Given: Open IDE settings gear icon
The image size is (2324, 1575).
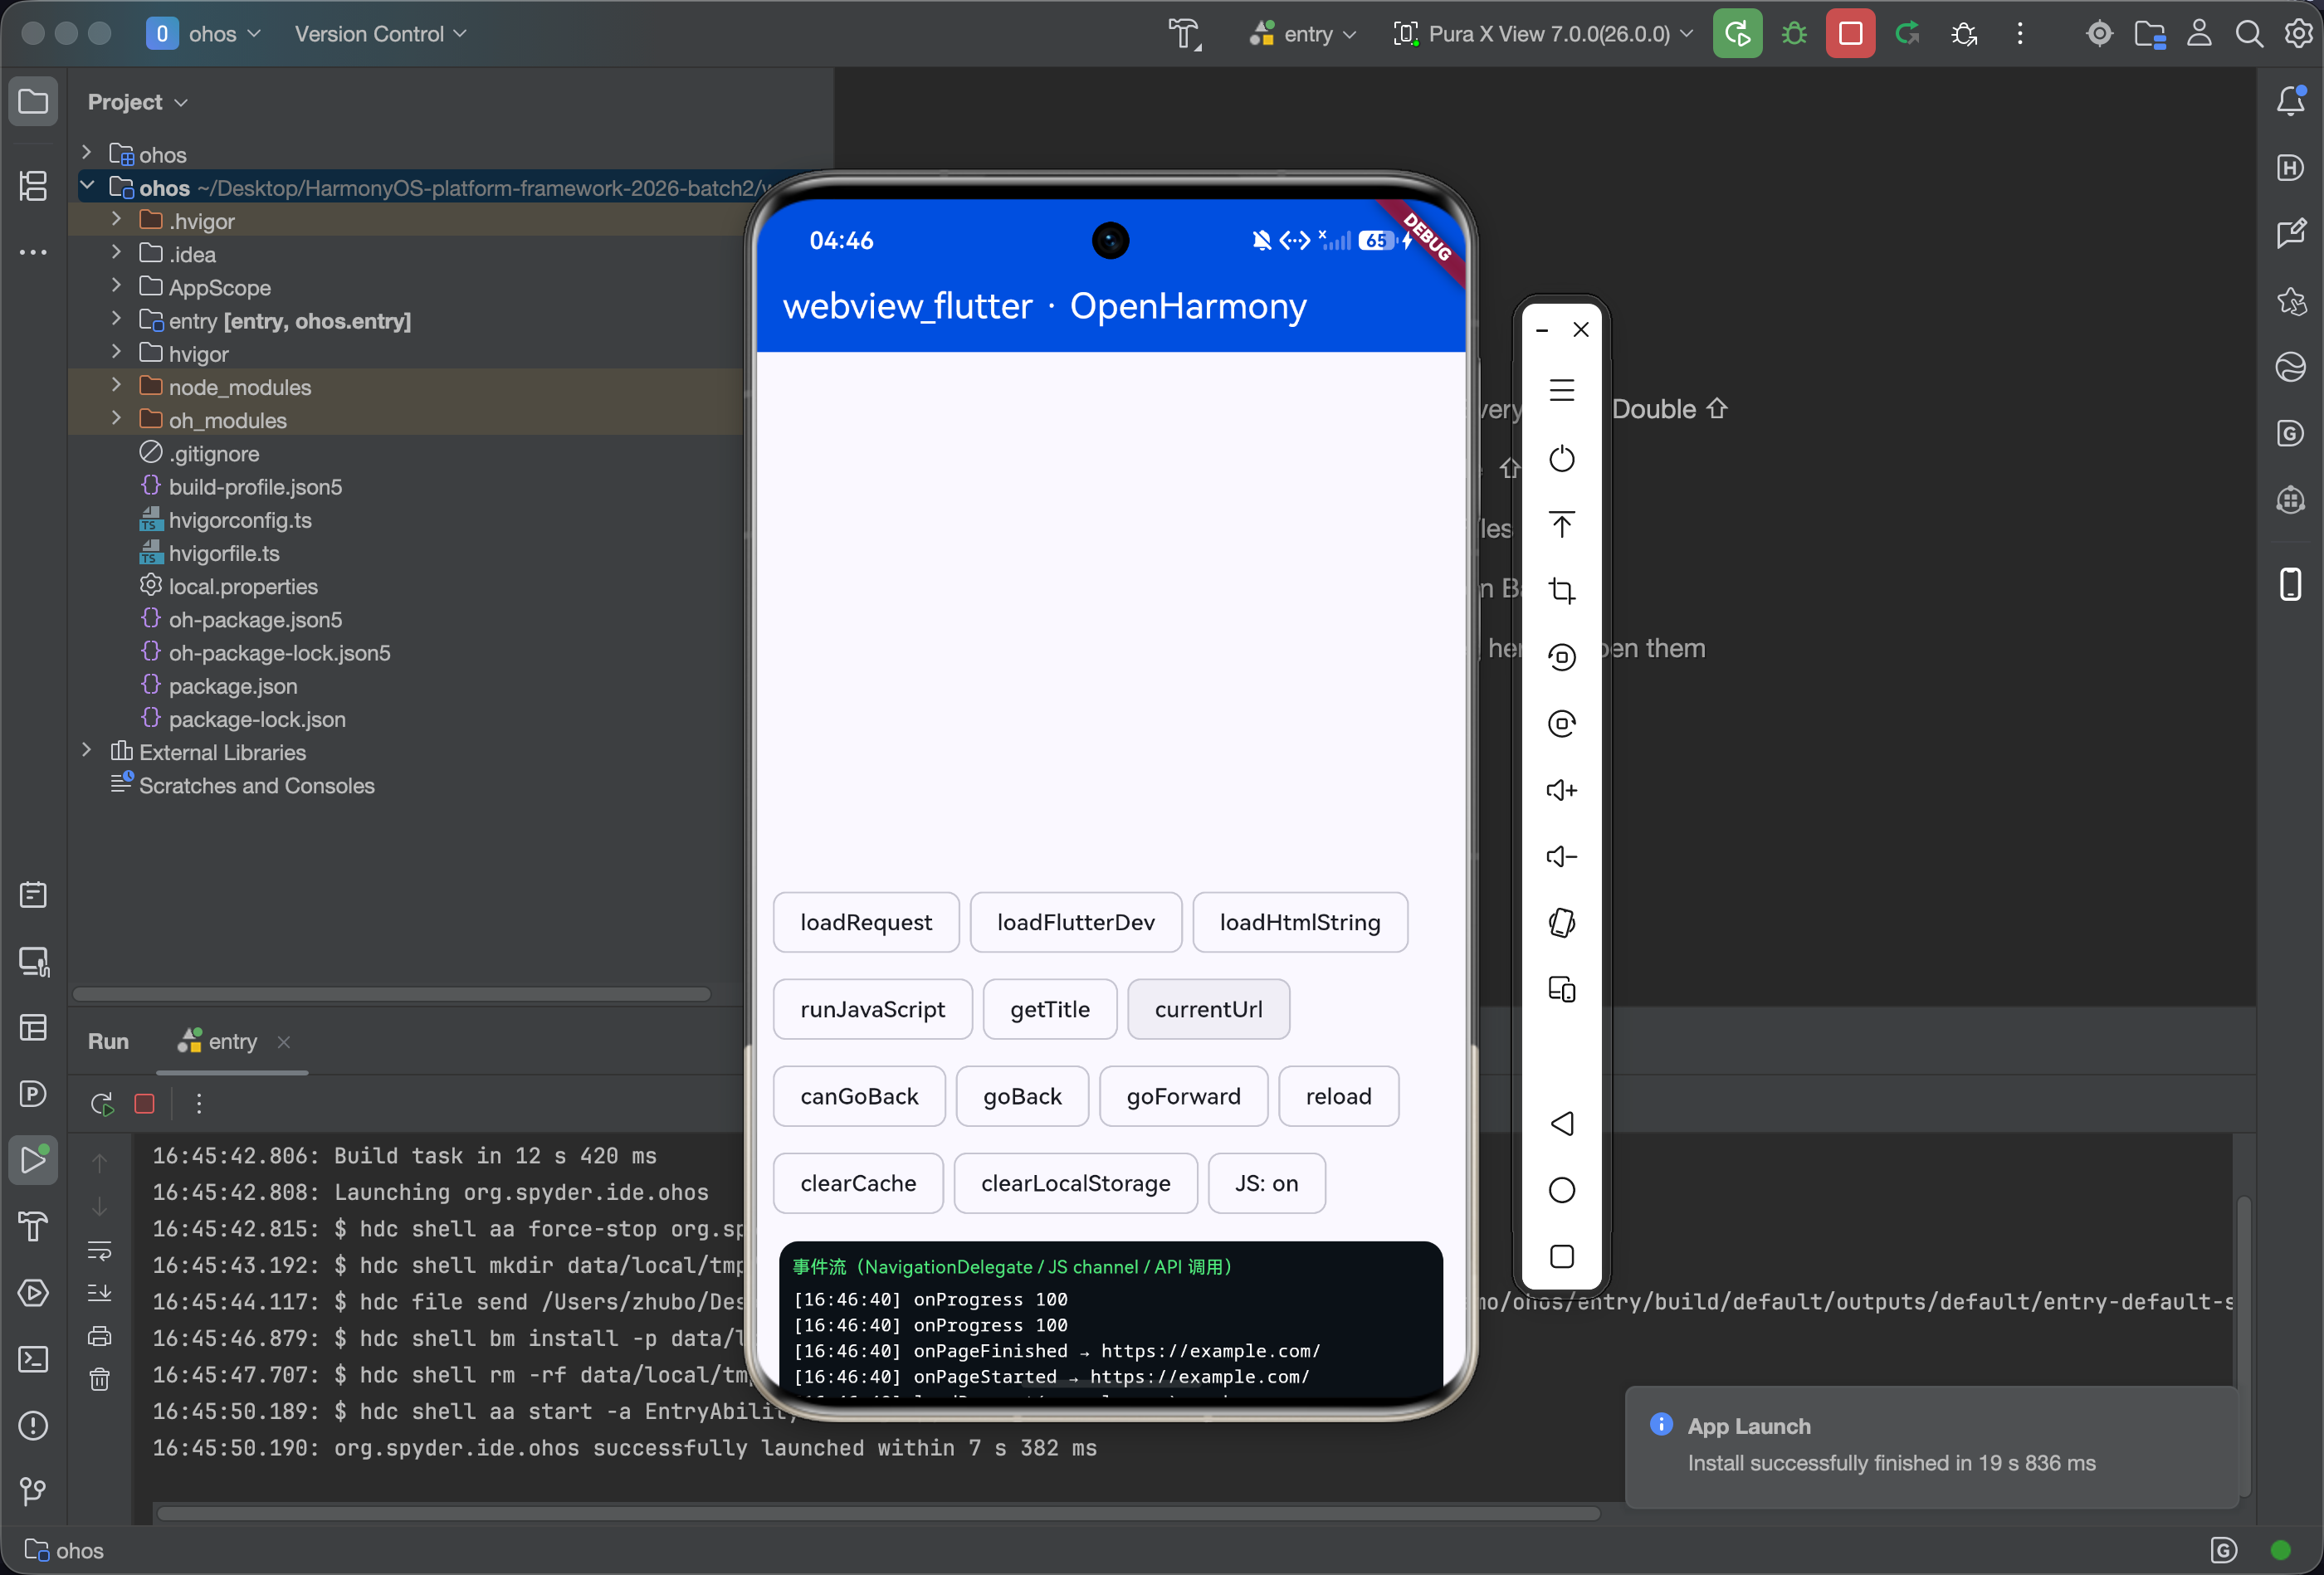Looking at the screenshot, I should (x=2298, y=34).
